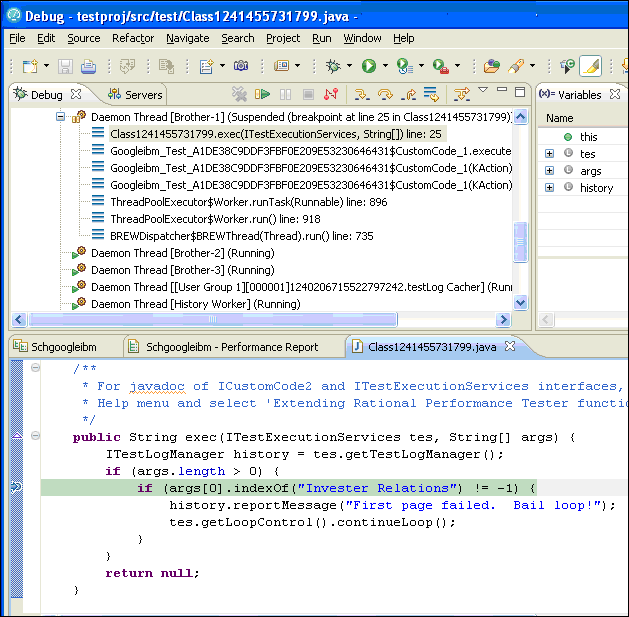The height and width of the screenshot is (617, 629).
Task: Open the Refactor menu
Action: click(x=133, y=38)
